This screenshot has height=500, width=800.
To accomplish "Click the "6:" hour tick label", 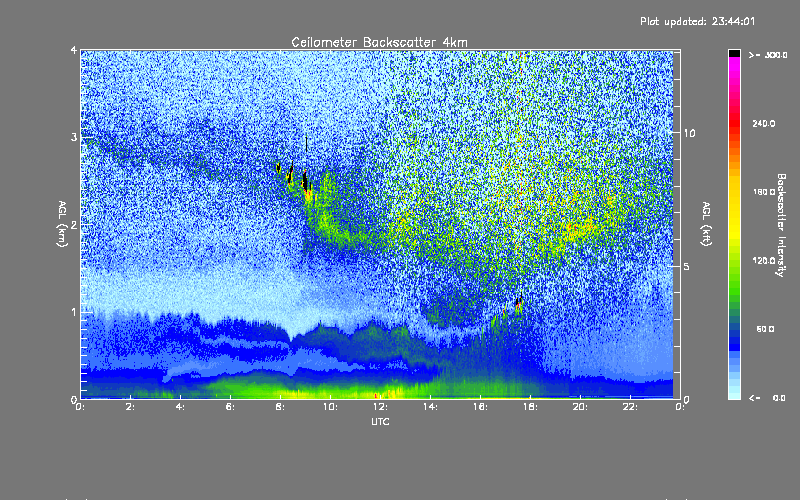I will point(231,407).
